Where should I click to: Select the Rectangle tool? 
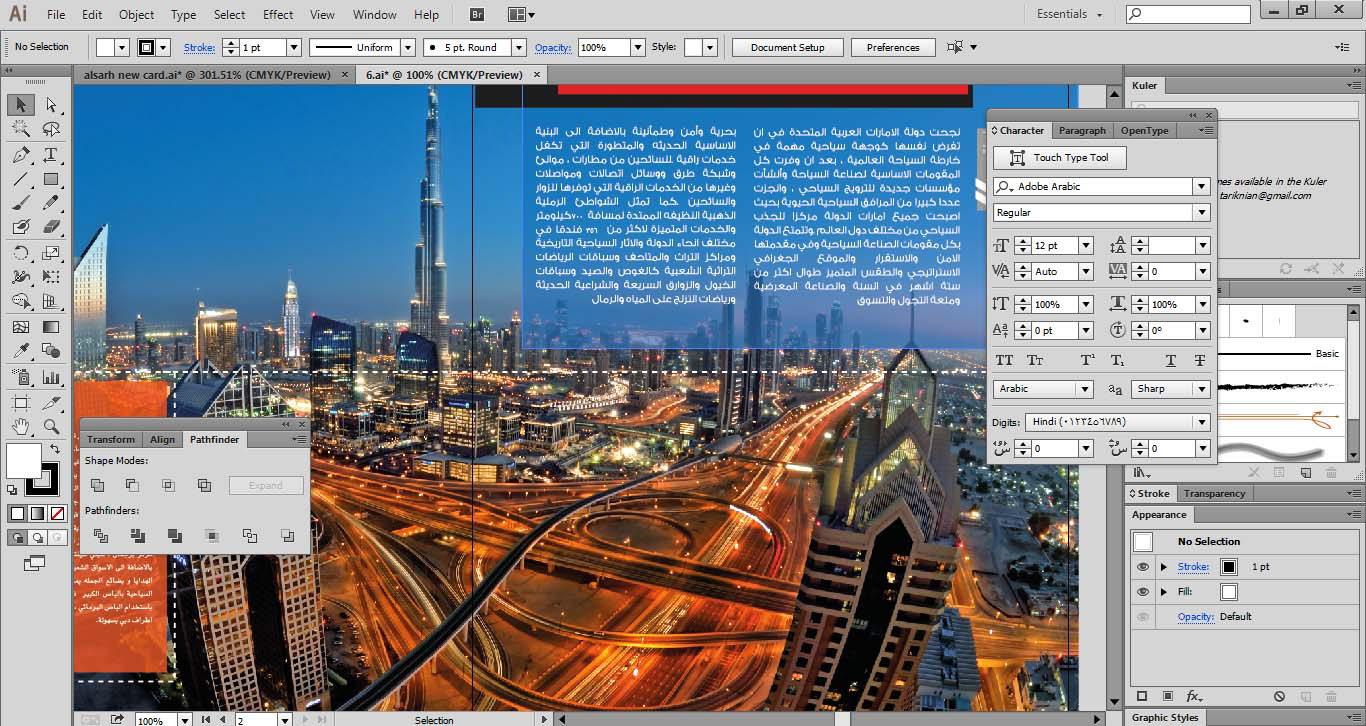tap(51, 180)
